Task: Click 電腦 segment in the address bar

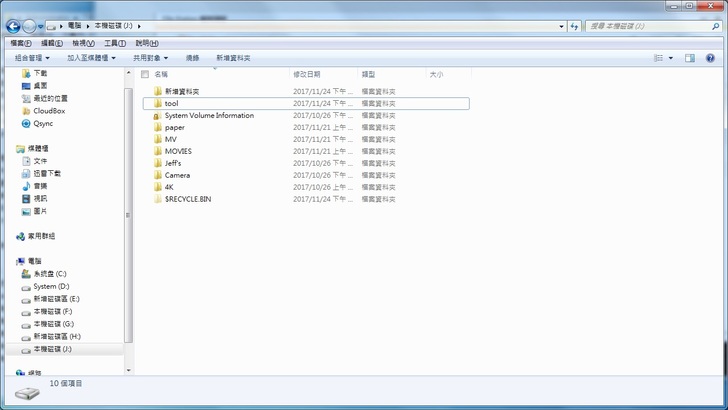Action: point(74,26)
